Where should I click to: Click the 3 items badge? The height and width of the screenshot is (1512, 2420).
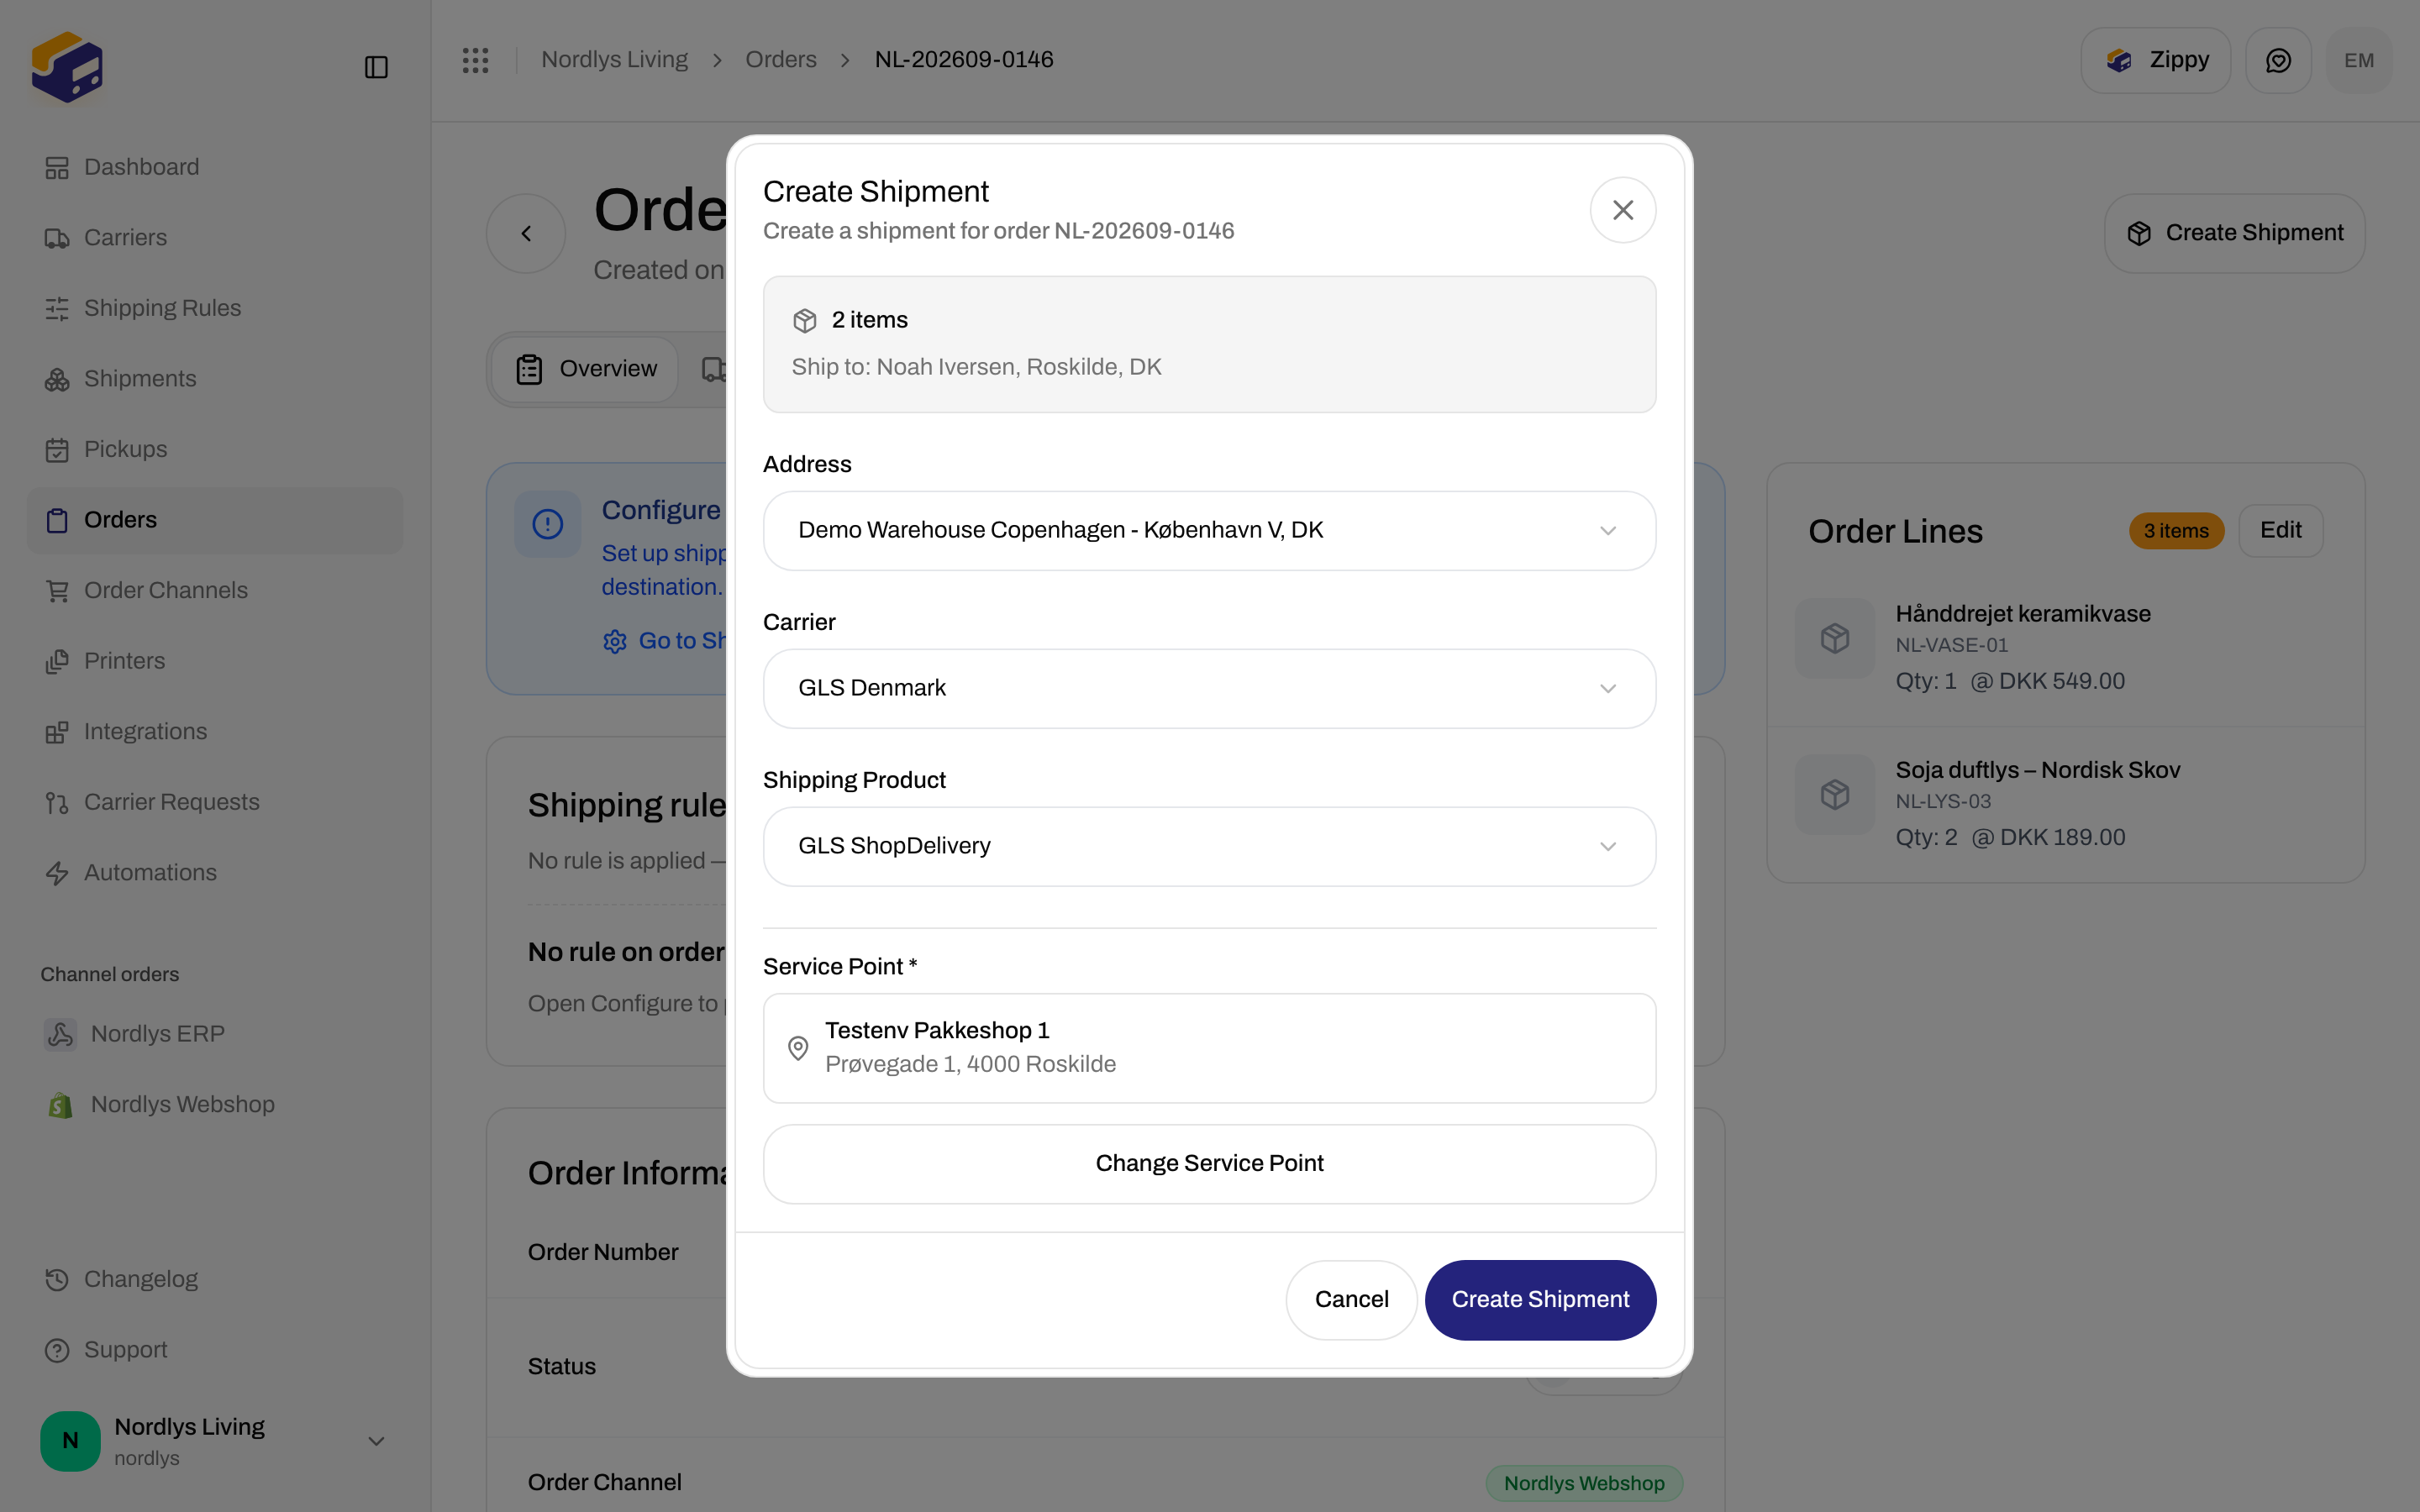(x=2176, y=531)
